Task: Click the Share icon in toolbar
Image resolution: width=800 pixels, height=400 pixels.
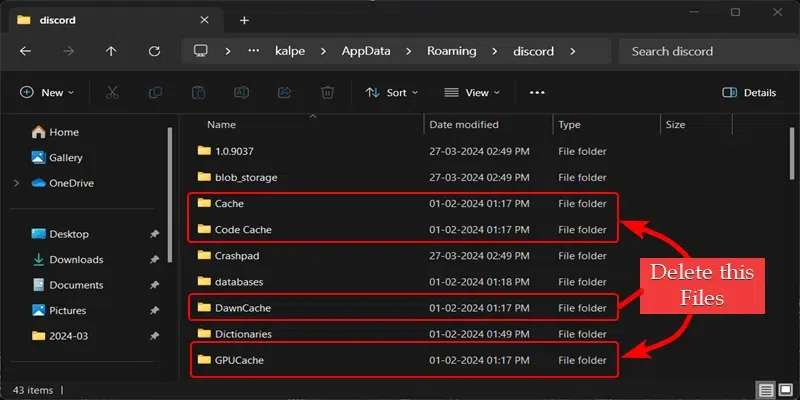Action: click(284, 92)
